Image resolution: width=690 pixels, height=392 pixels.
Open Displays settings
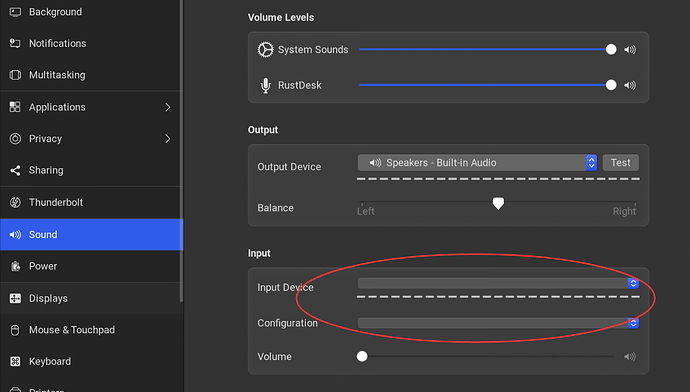[x=91, y=298]
